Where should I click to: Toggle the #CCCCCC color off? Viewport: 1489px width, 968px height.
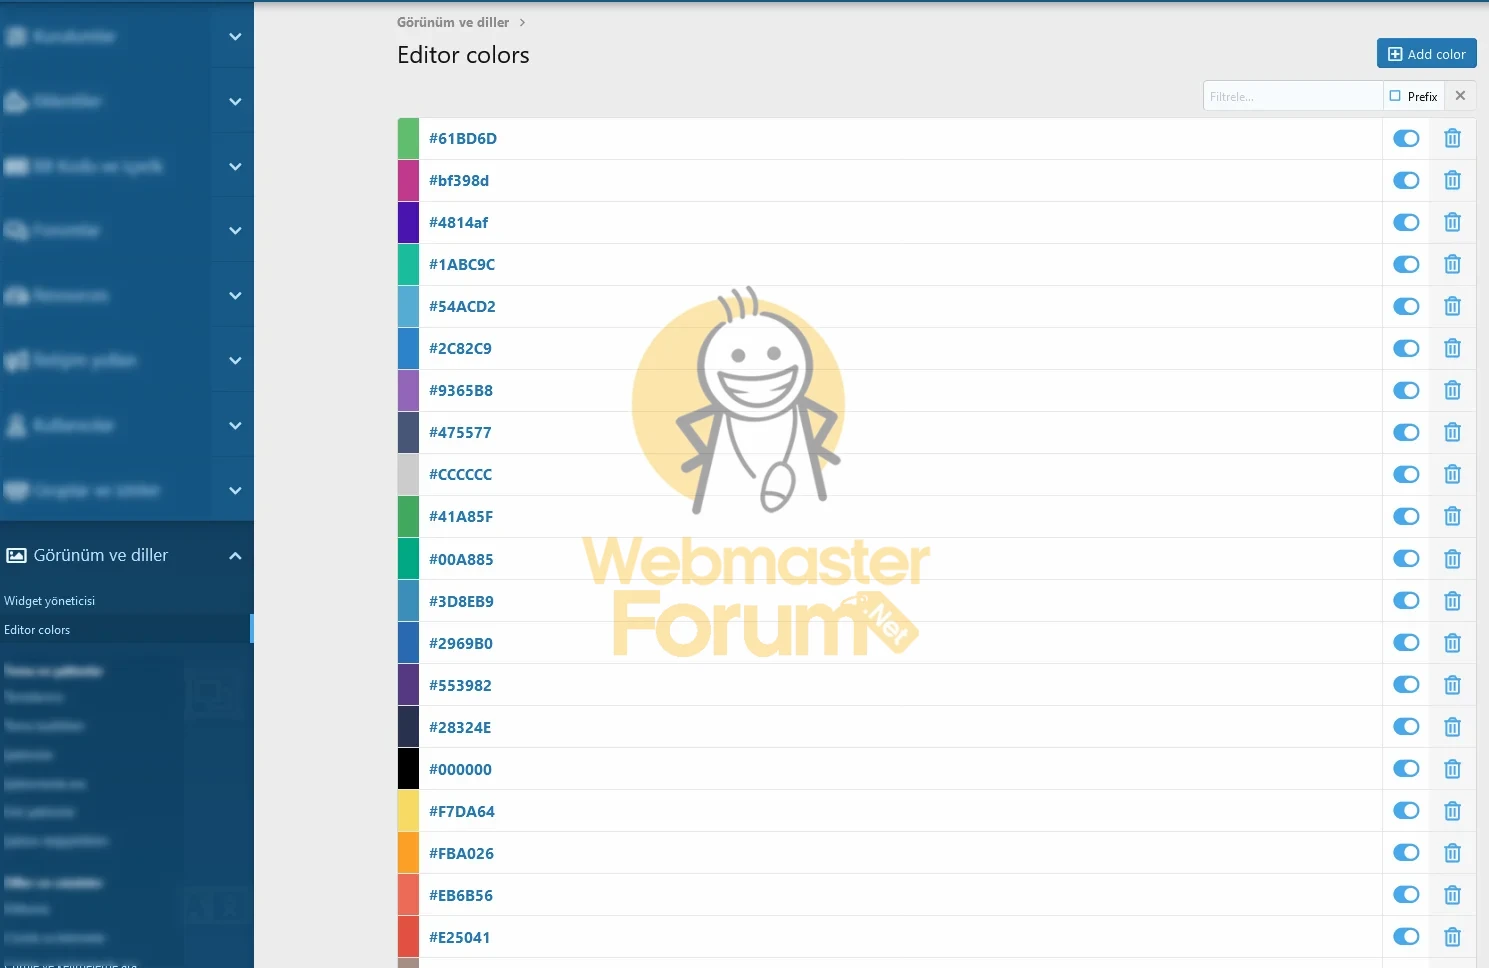tap(1406, 474)
